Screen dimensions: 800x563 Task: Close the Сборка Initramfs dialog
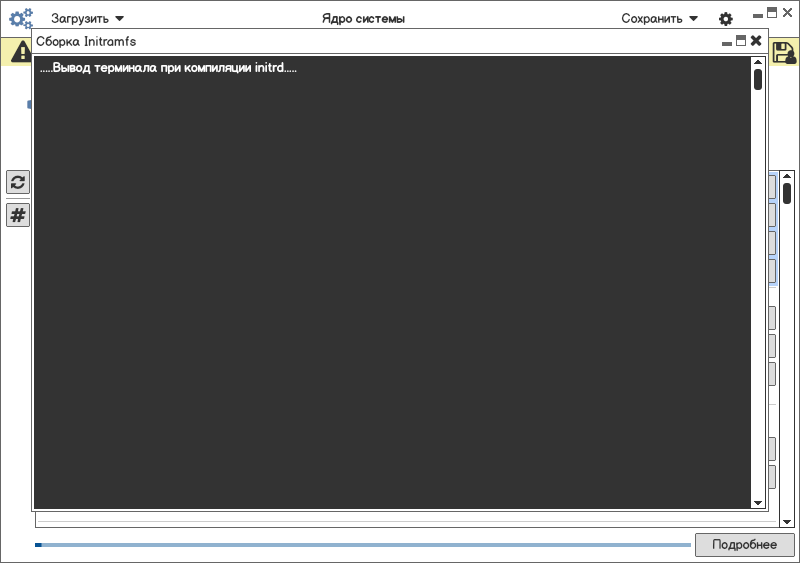756,40
